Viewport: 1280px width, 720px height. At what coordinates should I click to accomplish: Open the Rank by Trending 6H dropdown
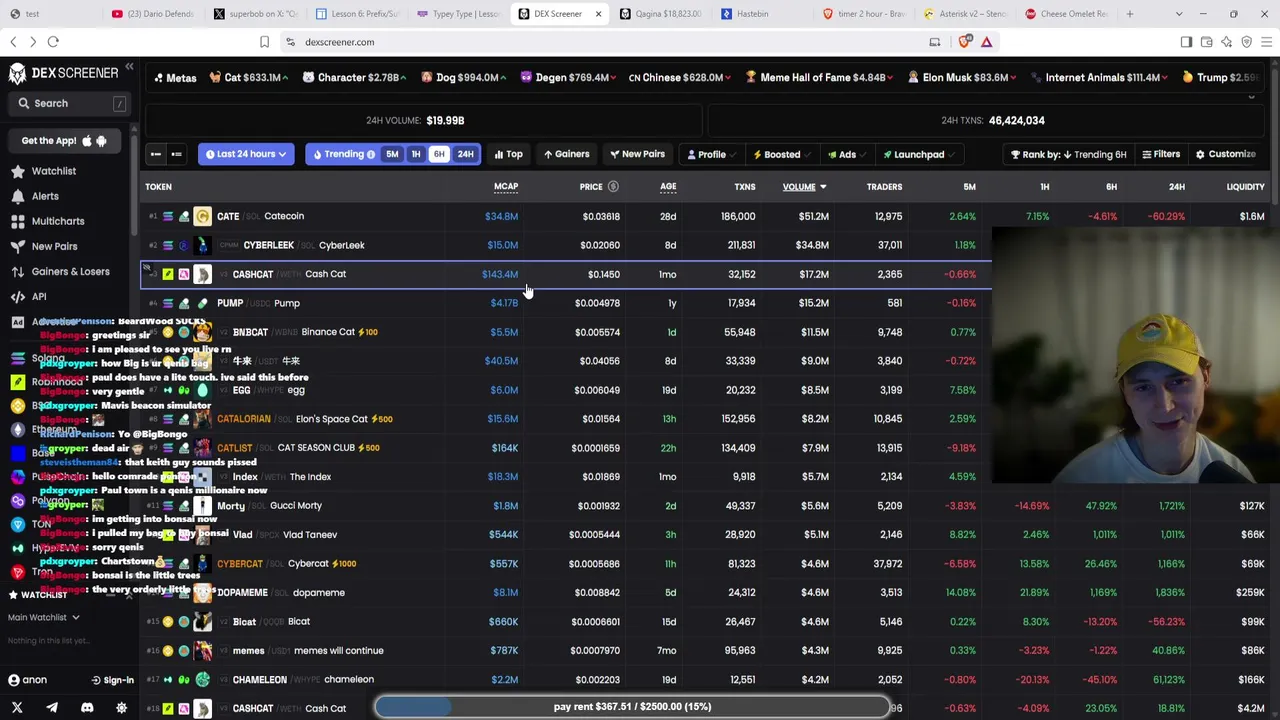click(1069, 154)
